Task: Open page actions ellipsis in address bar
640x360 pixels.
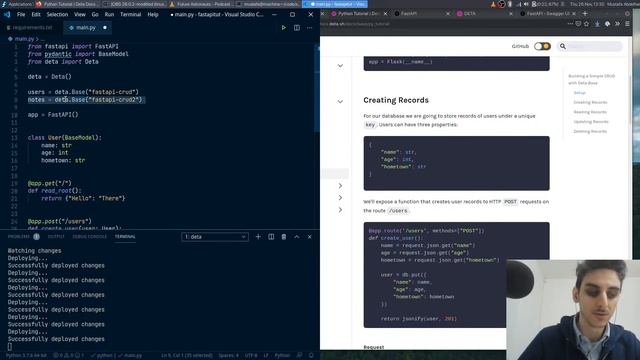Action: pos(570,24)
